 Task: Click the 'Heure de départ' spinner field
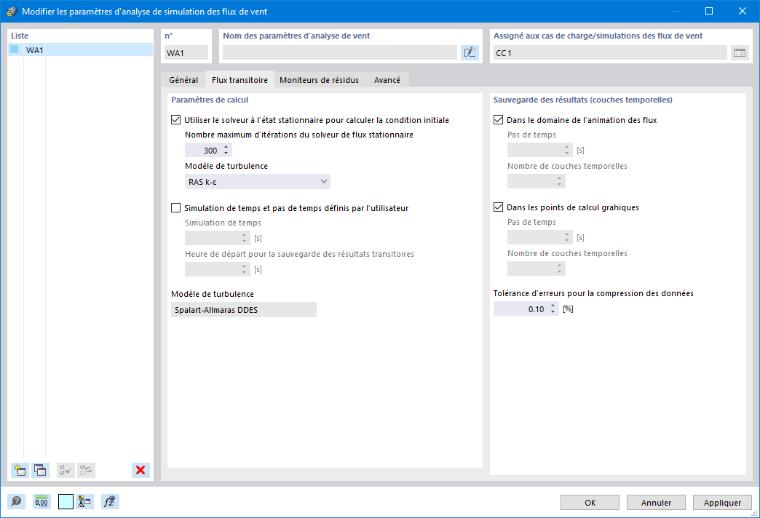[218, 269]
